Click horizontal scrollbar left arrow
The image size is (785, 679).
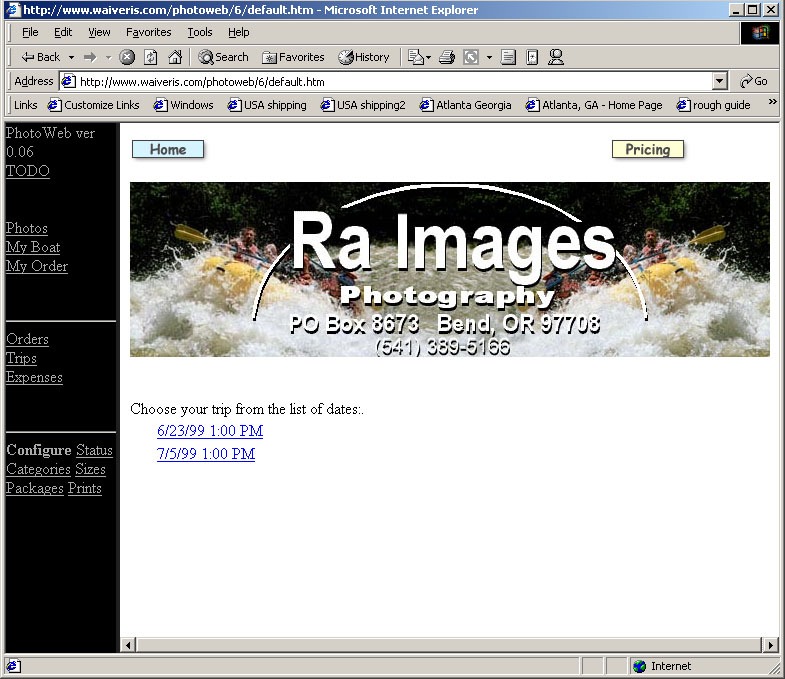coord(128,645)
